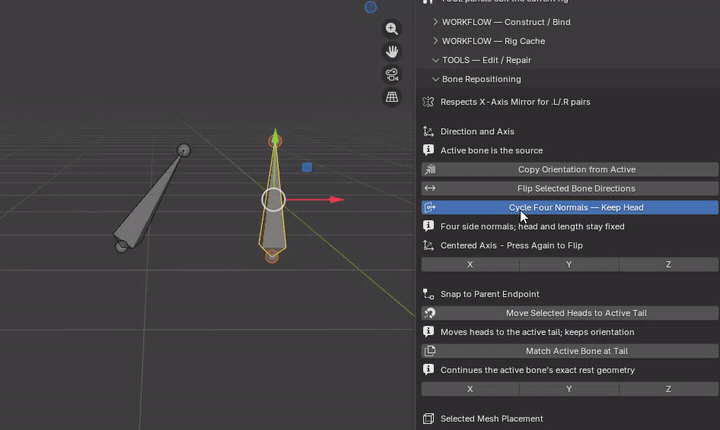Click Copy Orientation from Active button
The image size is (720, 430).
[x=570, y=170]
